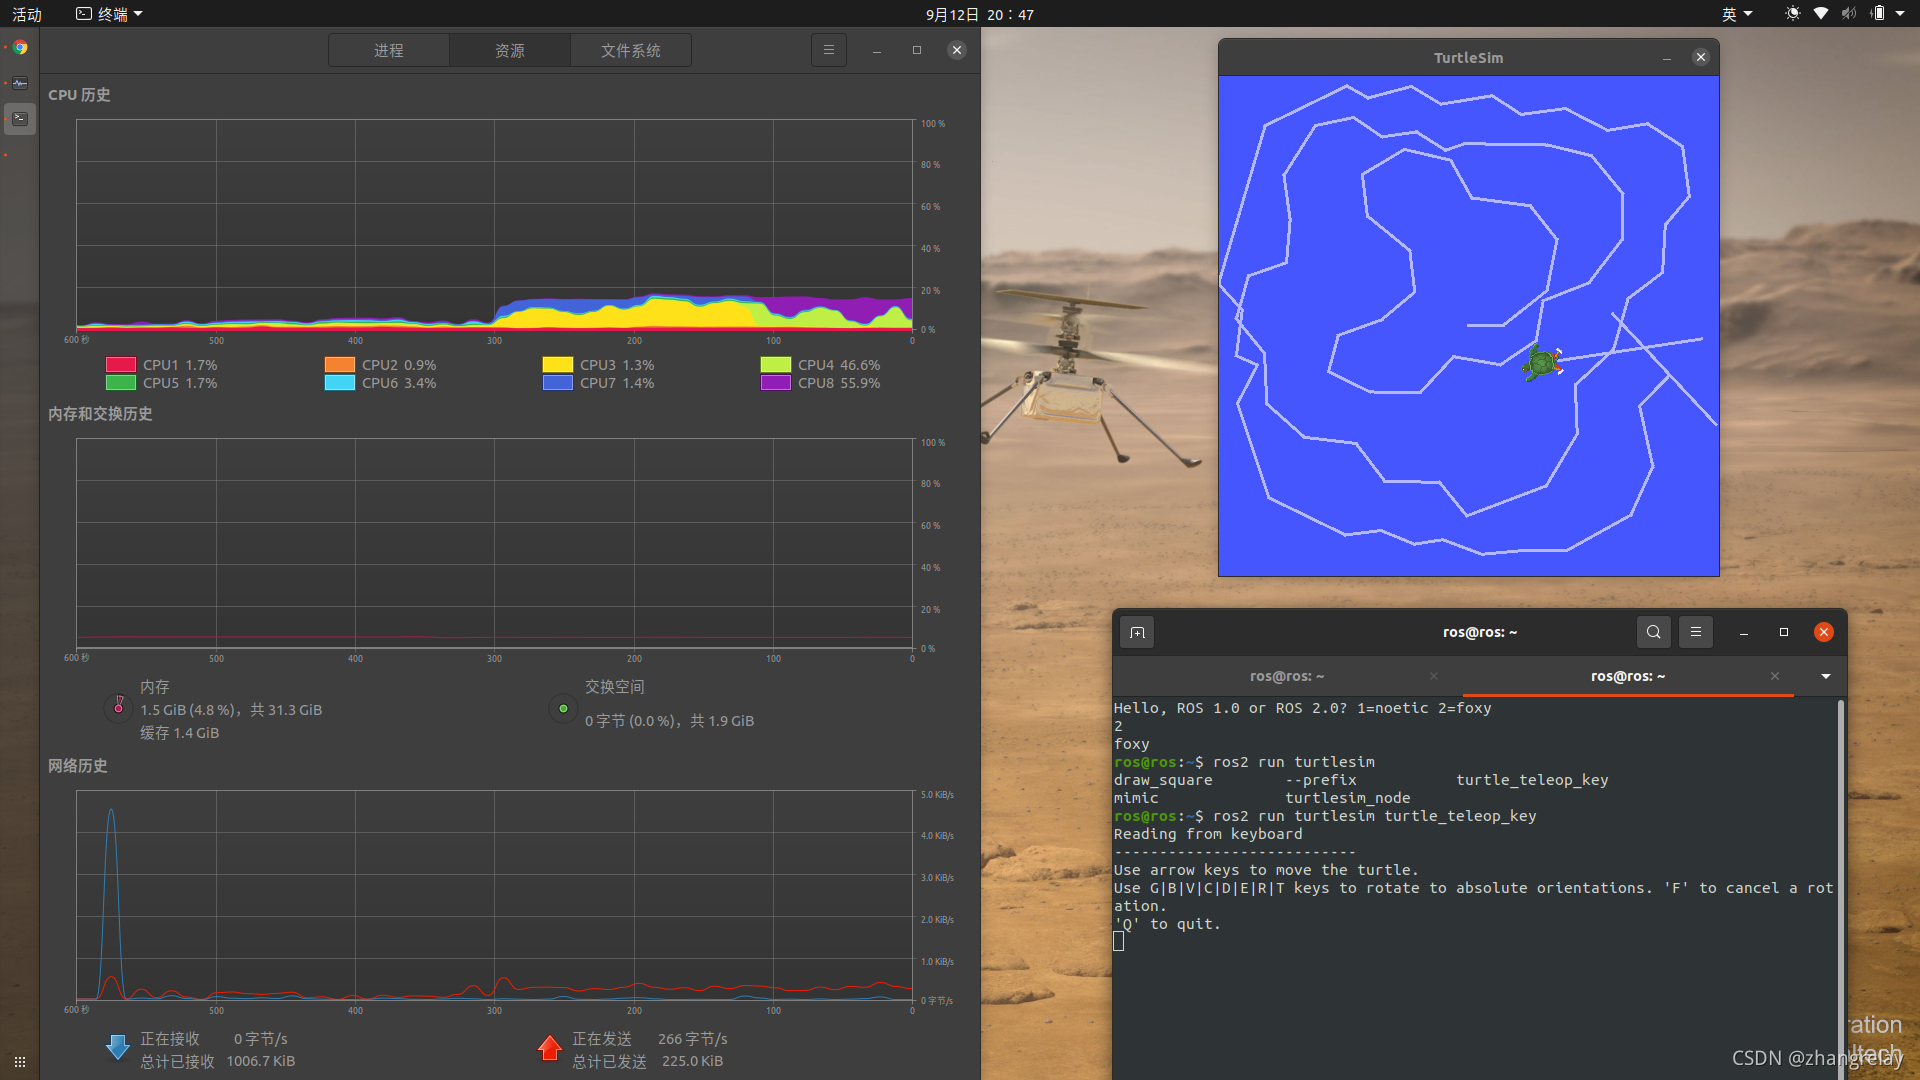Viewport: 1920px width, 1080px height.
Task: Click the memory pie chart color icon
Action: click(118, 707)
